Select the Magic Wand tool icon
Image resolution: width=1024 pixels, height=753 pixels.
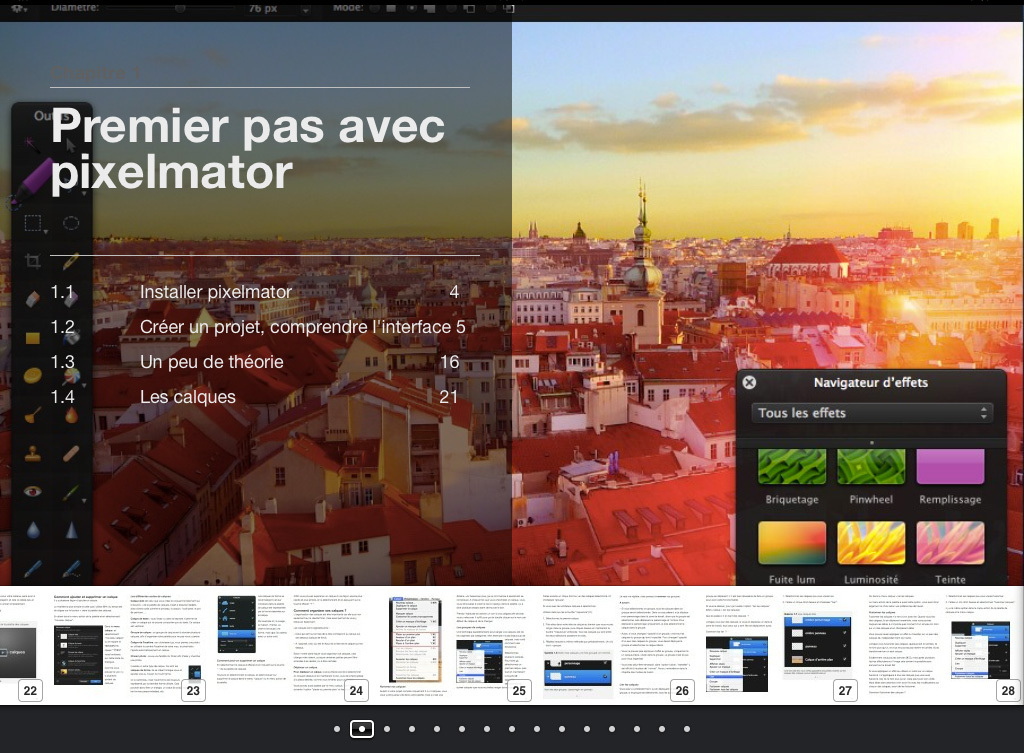pos(31,144)
